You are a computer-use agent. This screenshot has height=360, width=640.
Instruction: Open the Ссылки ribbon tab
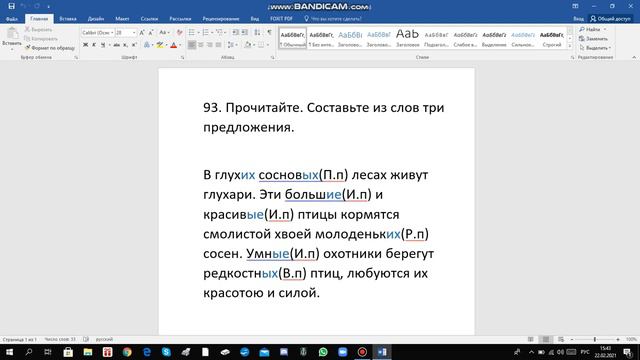[x=149, y=19]
